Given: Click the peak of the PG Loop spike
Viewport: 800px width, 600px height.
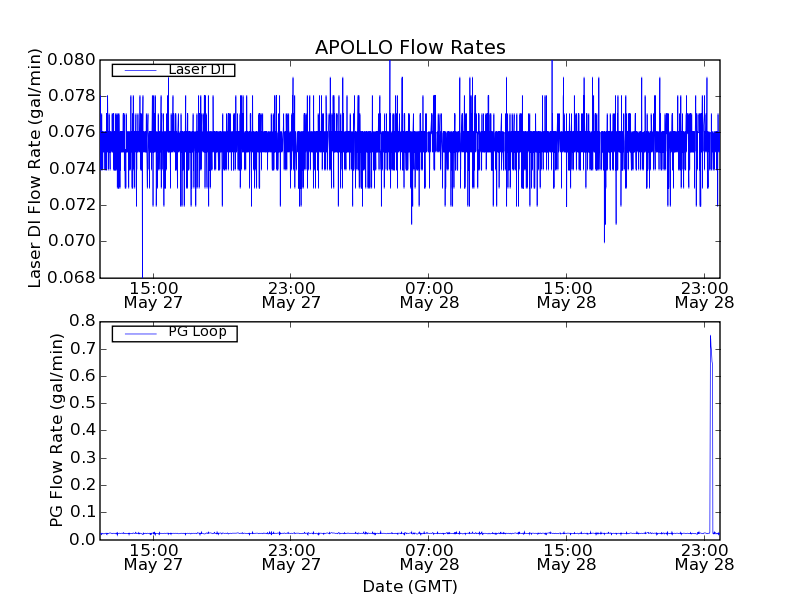Looking at the screenshot, I should click(710, 336).
